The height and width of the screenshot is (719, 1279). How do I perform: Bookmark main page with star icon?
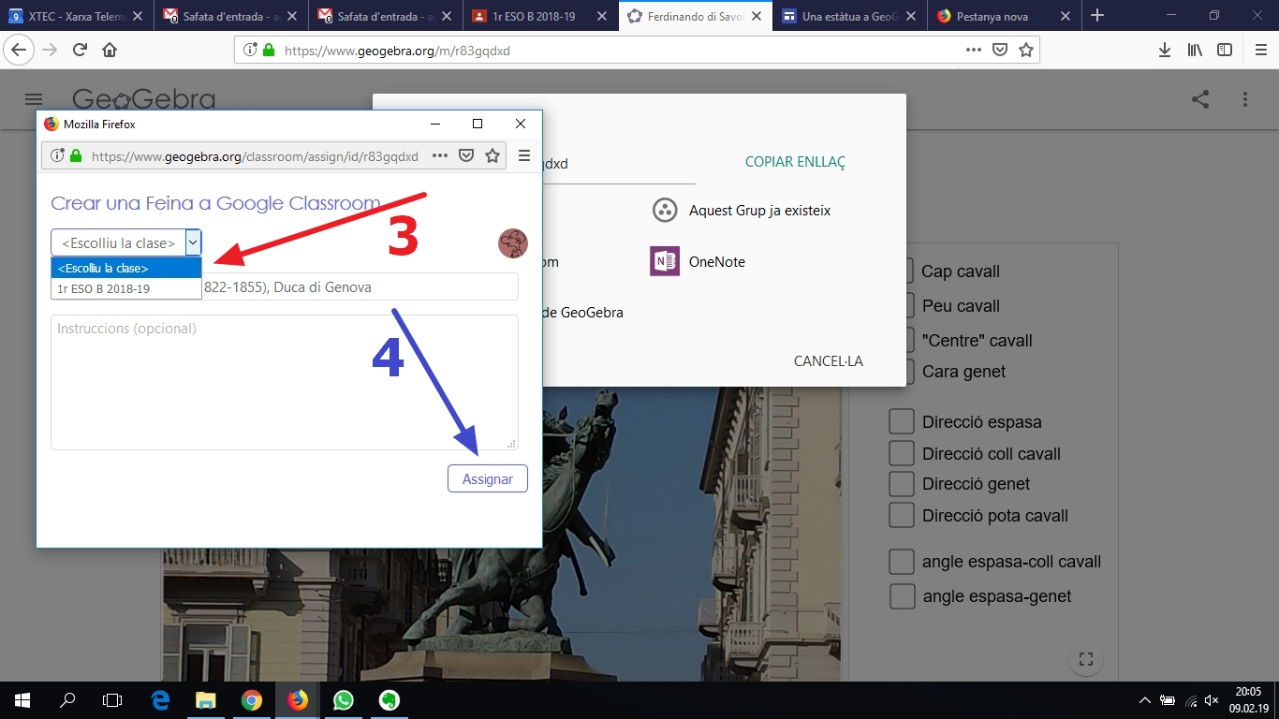pos(1026,50)
